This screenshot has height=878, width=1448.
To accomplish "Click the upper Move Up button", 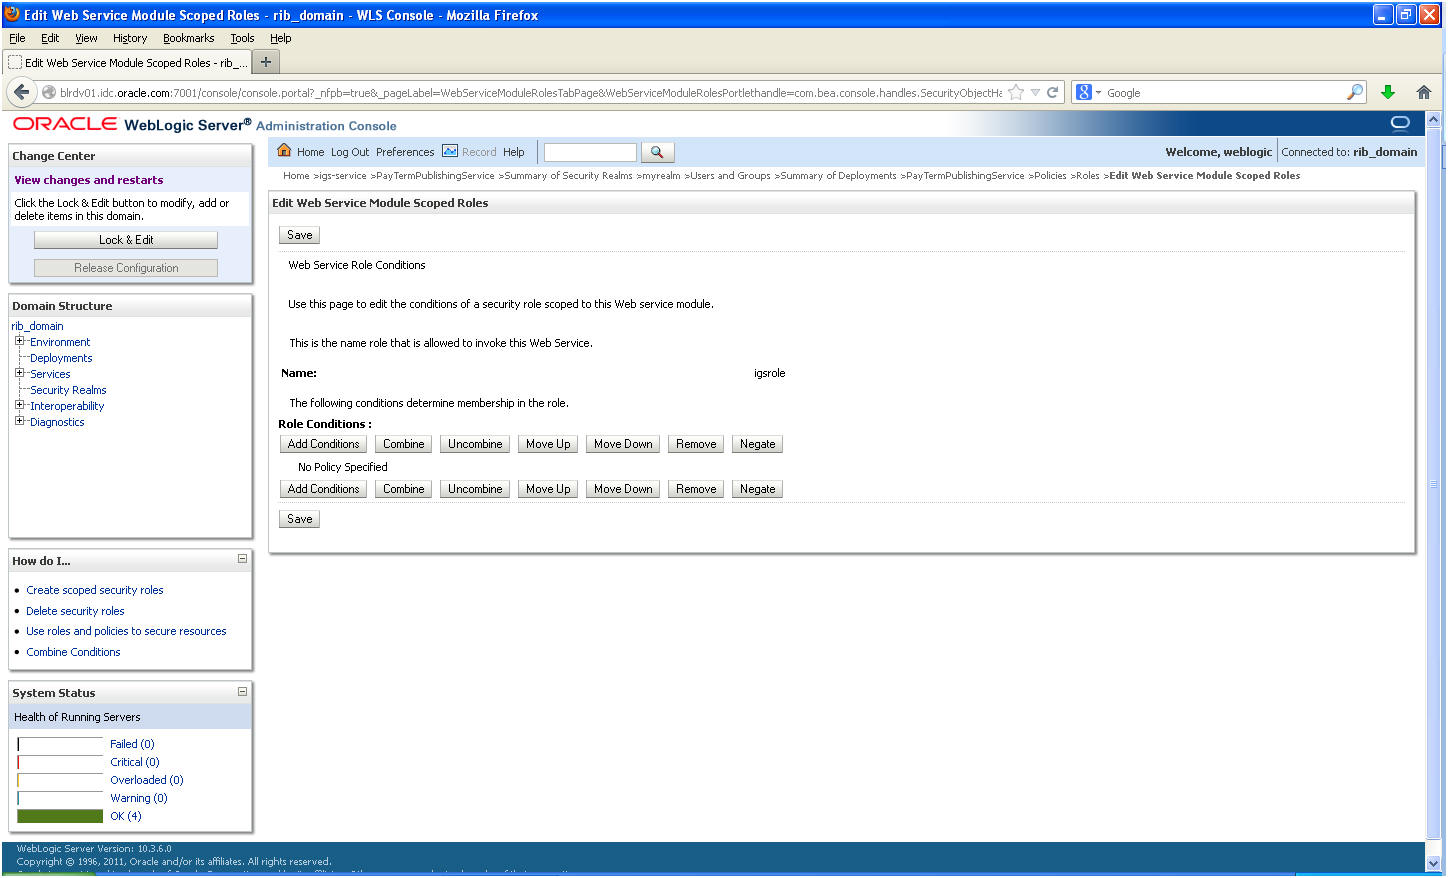I will (x=548, y=444).
